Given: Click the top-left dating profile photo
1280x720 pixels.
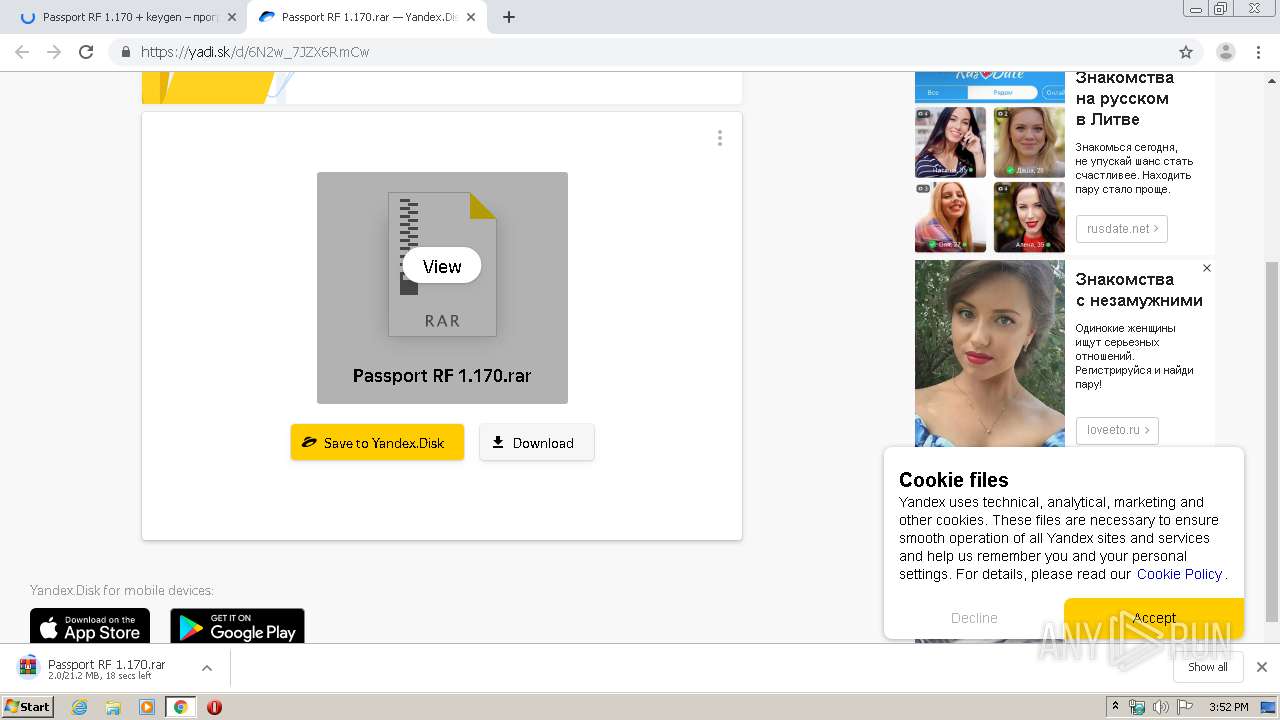Looking at the screenshot, I should click(950, 142).
